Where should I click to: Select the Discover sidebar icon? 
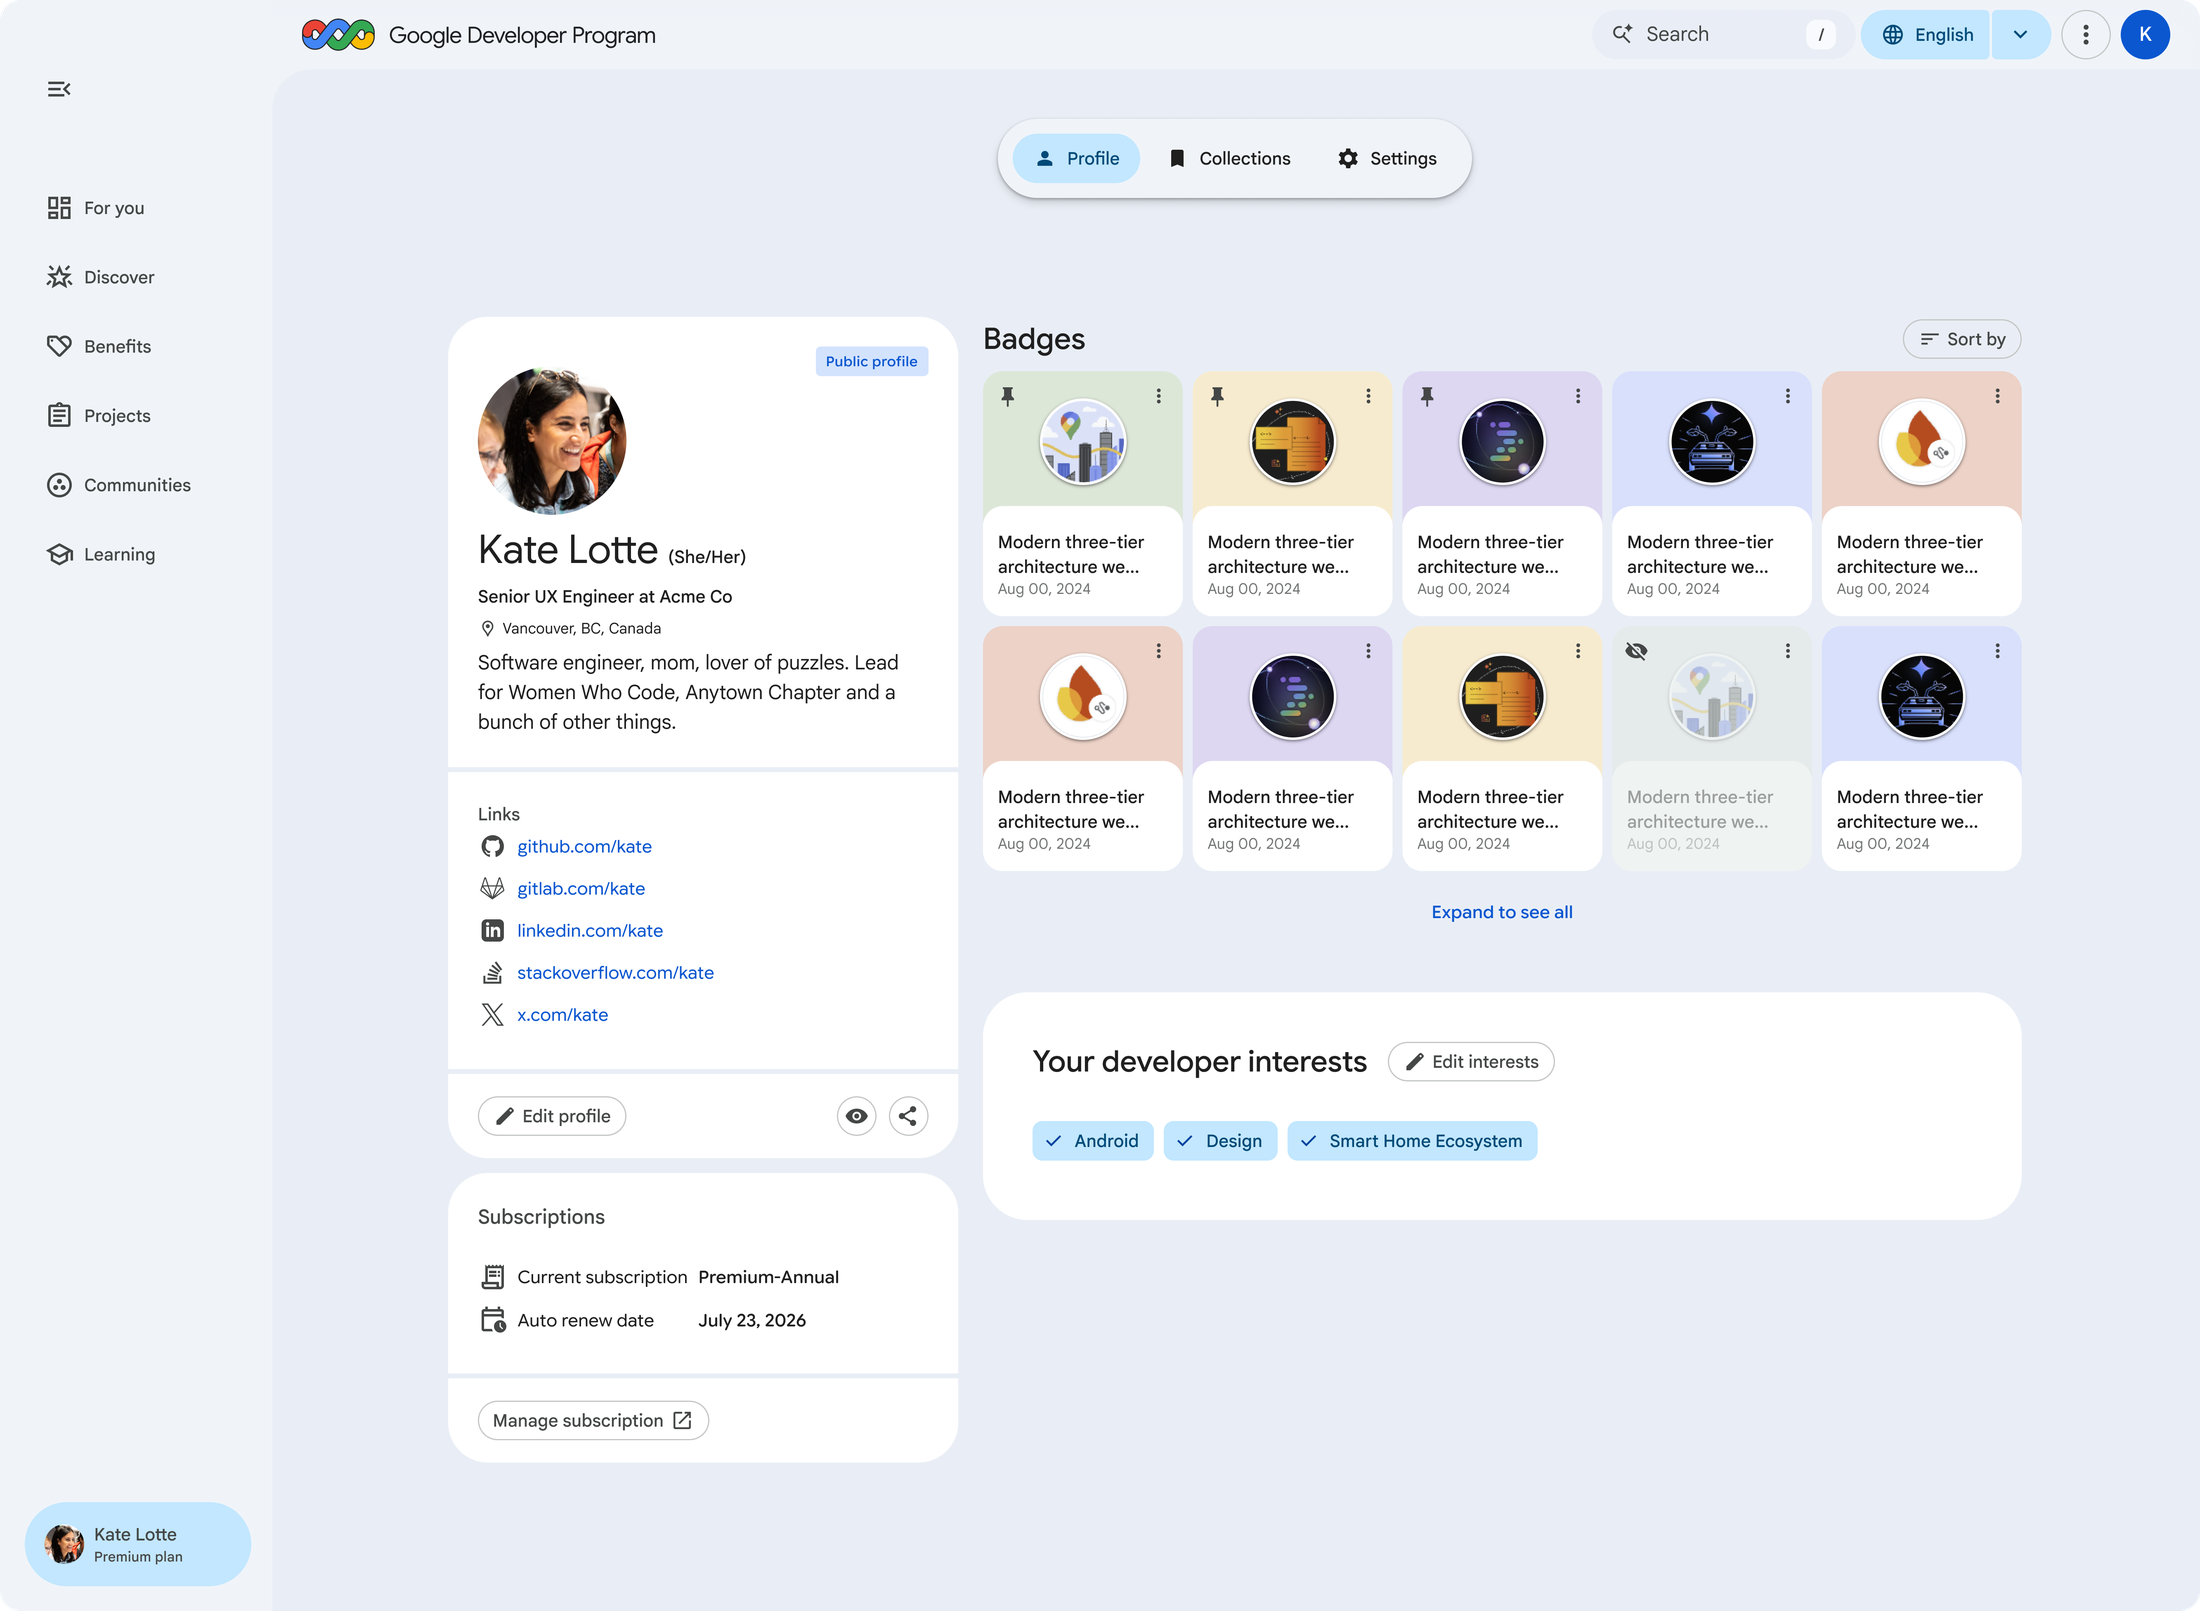pos(59,276)
